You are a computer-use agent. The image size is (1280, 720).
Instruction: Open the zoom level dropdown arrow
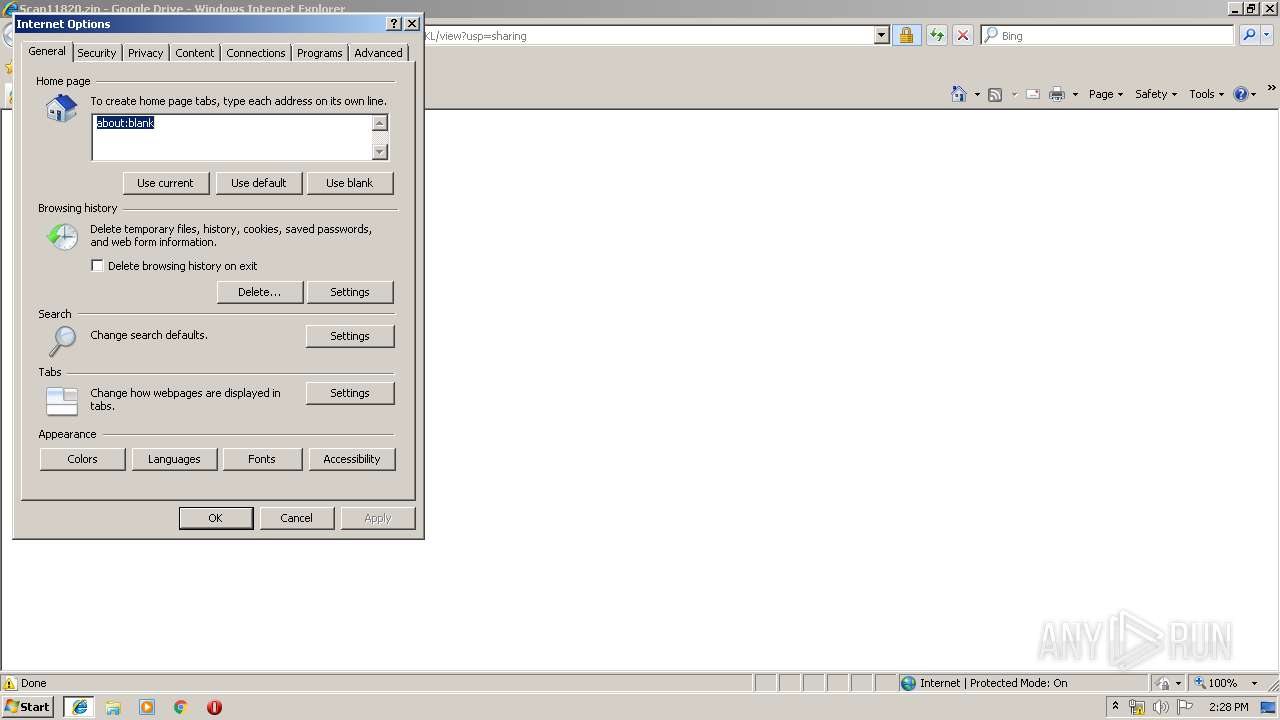click(x=1254, y=683)
